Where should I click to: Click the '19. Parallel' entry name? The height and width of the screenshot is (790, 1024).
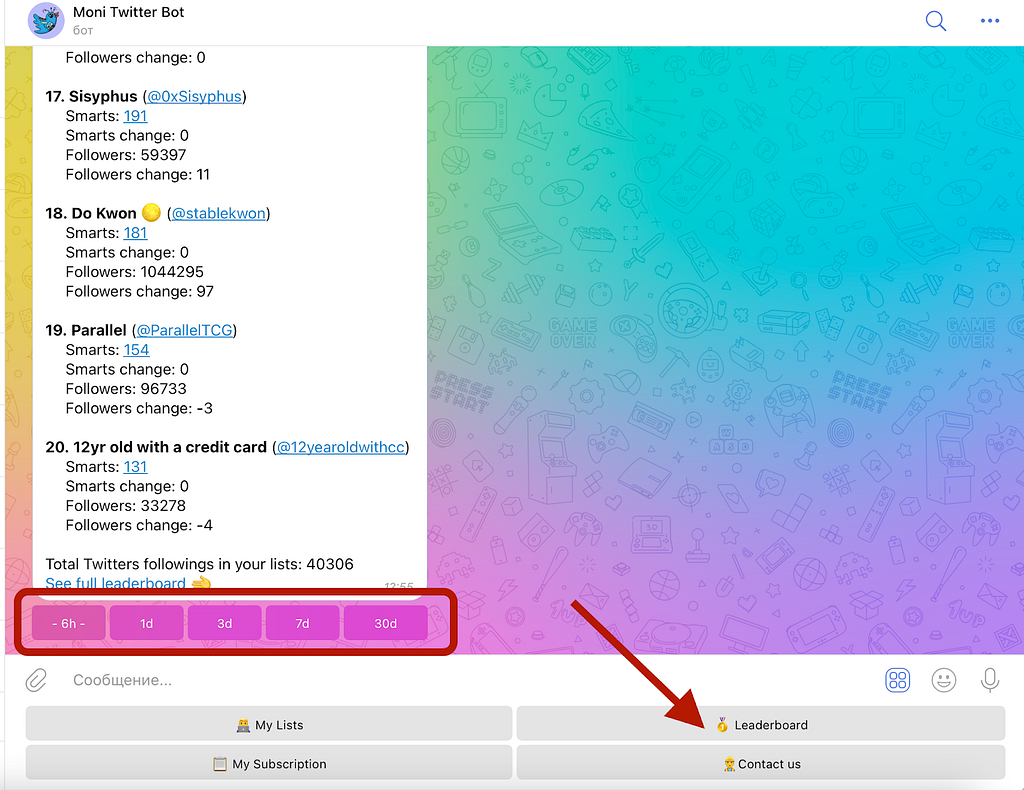click(x=86, y=330)
